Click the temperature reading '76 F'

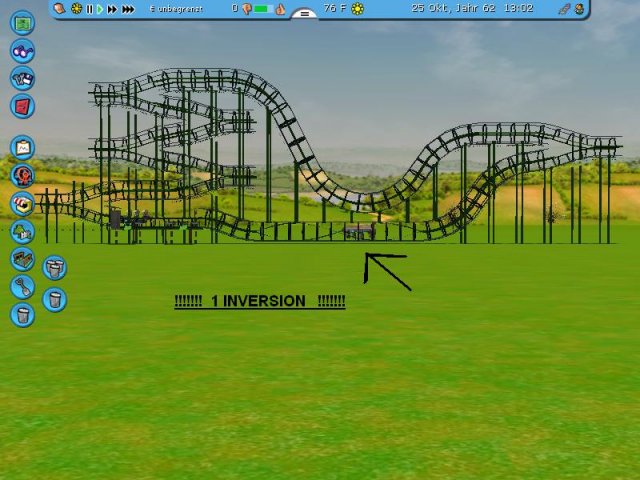click(335, 8)
